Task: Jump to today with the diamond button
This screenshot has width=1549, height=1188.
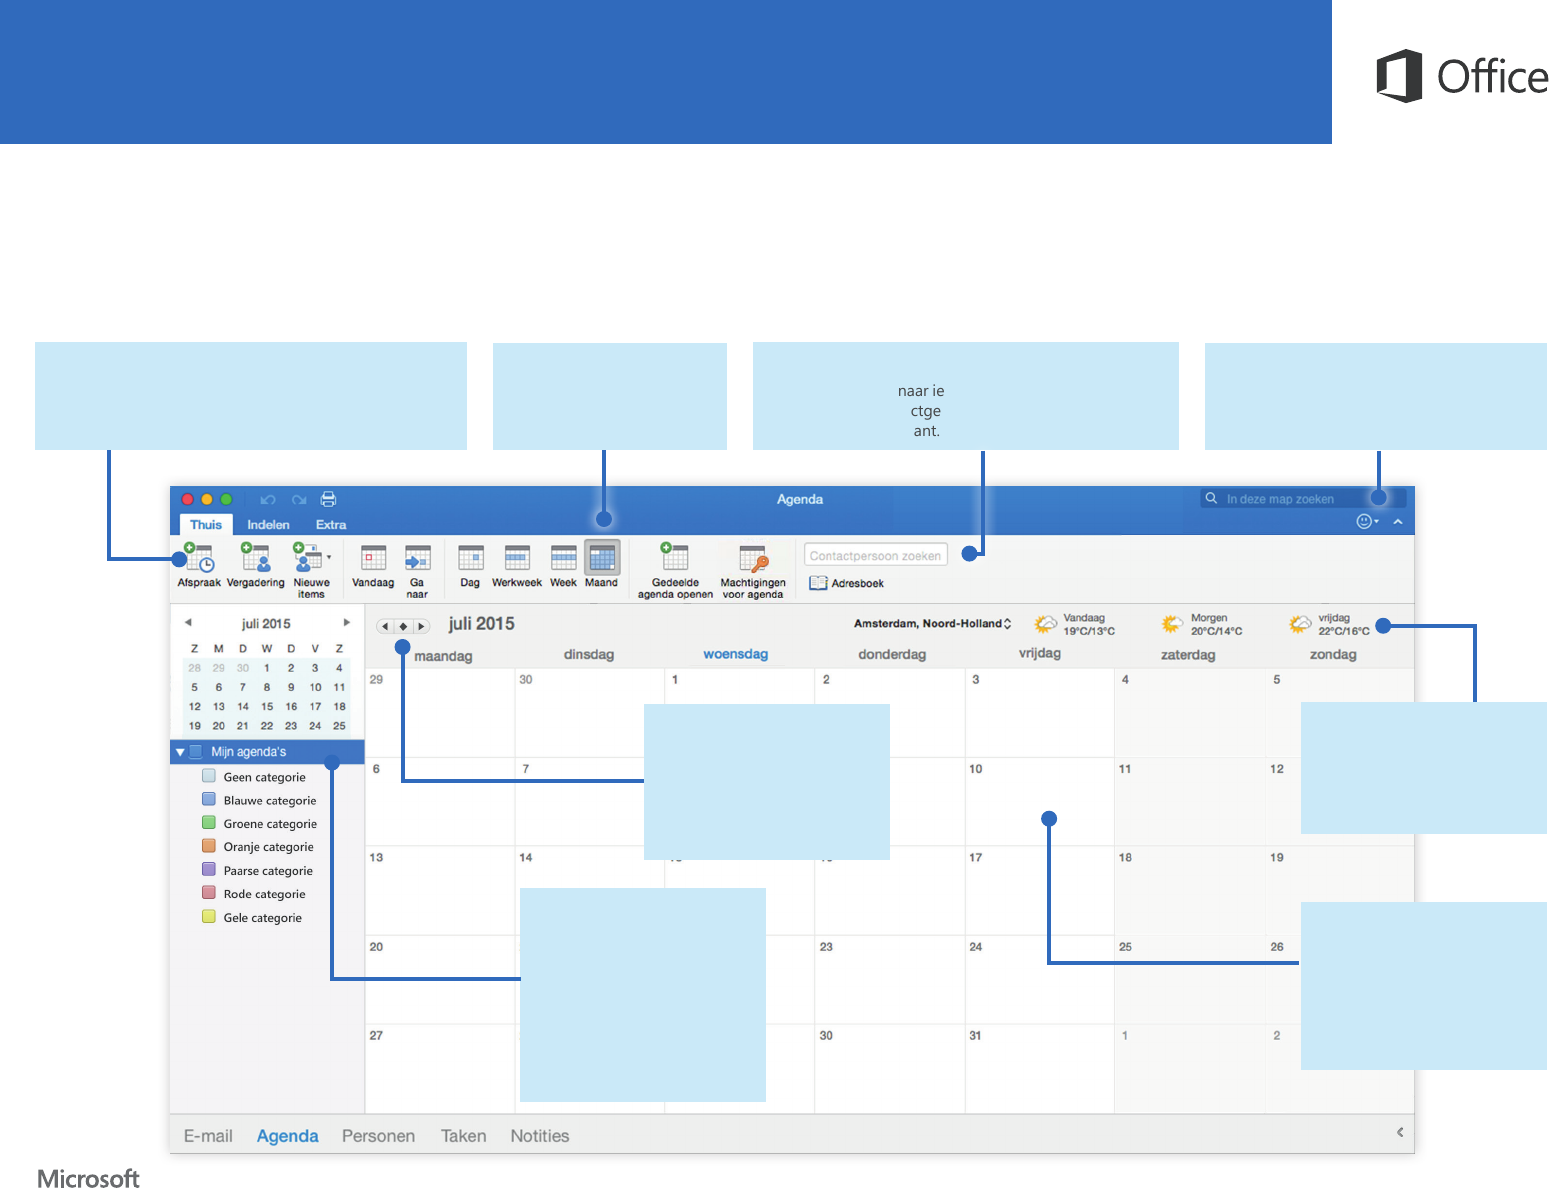Action: pos(403,626)
